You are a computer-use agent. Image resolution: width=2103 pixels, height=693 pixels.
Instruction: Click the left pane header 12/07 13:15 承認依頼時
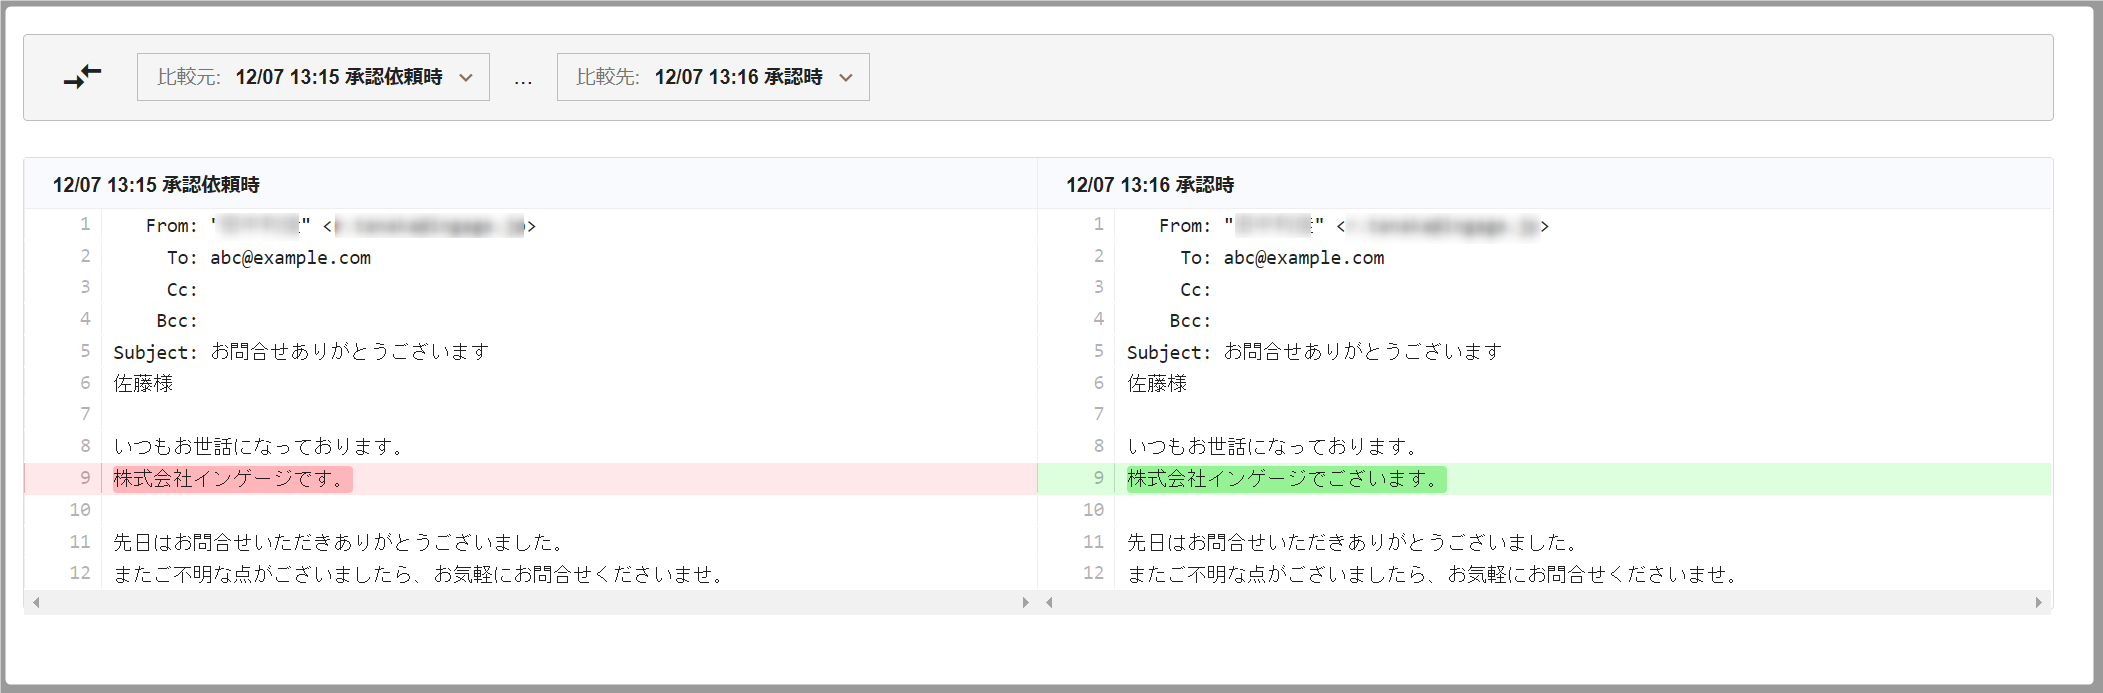click(x=156, y=185)
